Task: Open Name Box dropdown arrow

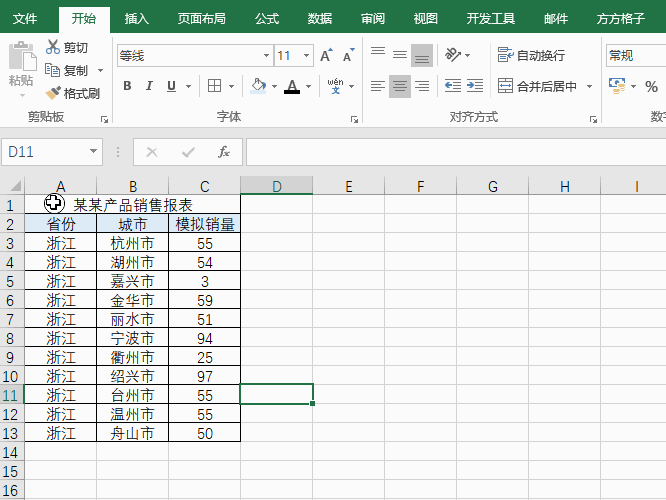Action: click(93, 151)
